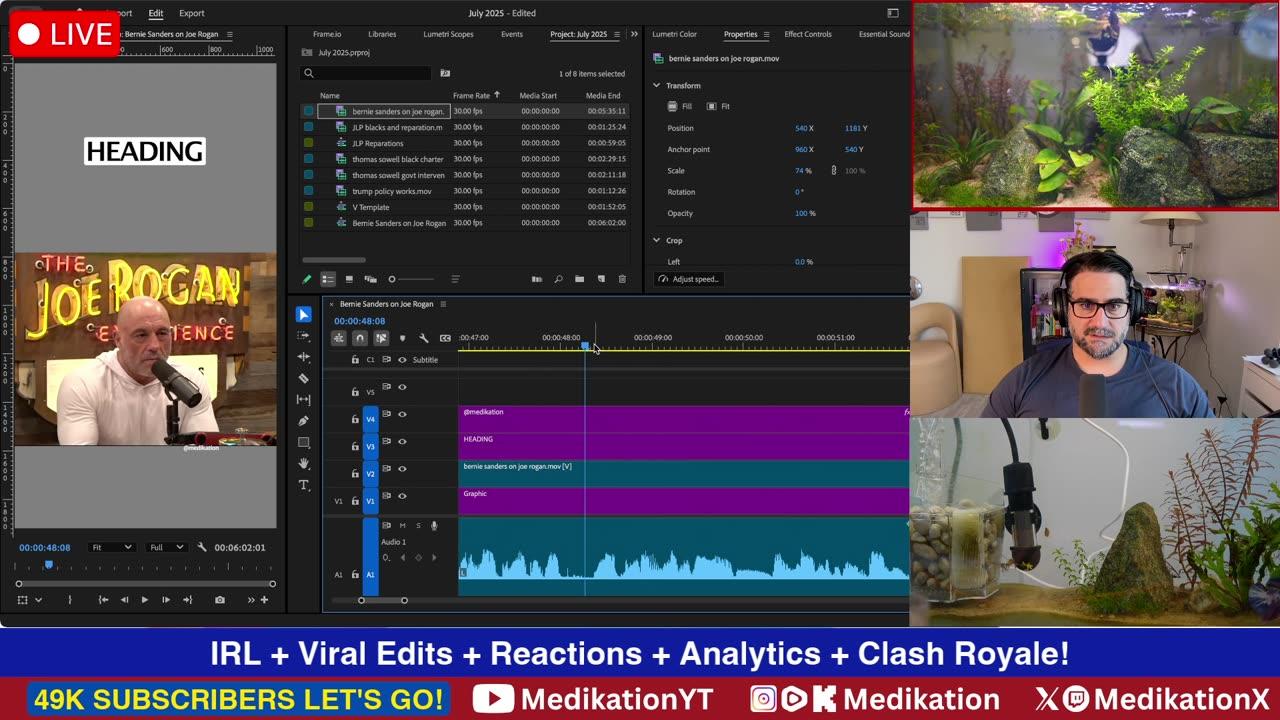Screen dimensions: 1280x720
Task: Mute the Audio 1 track
Action: [402, 525]
